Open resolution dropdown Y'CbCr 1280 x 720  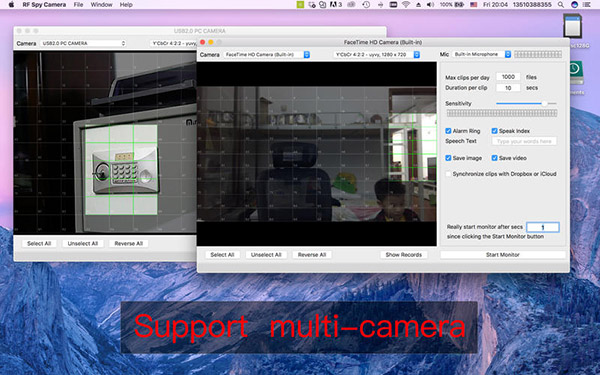(x=377, y=55)
